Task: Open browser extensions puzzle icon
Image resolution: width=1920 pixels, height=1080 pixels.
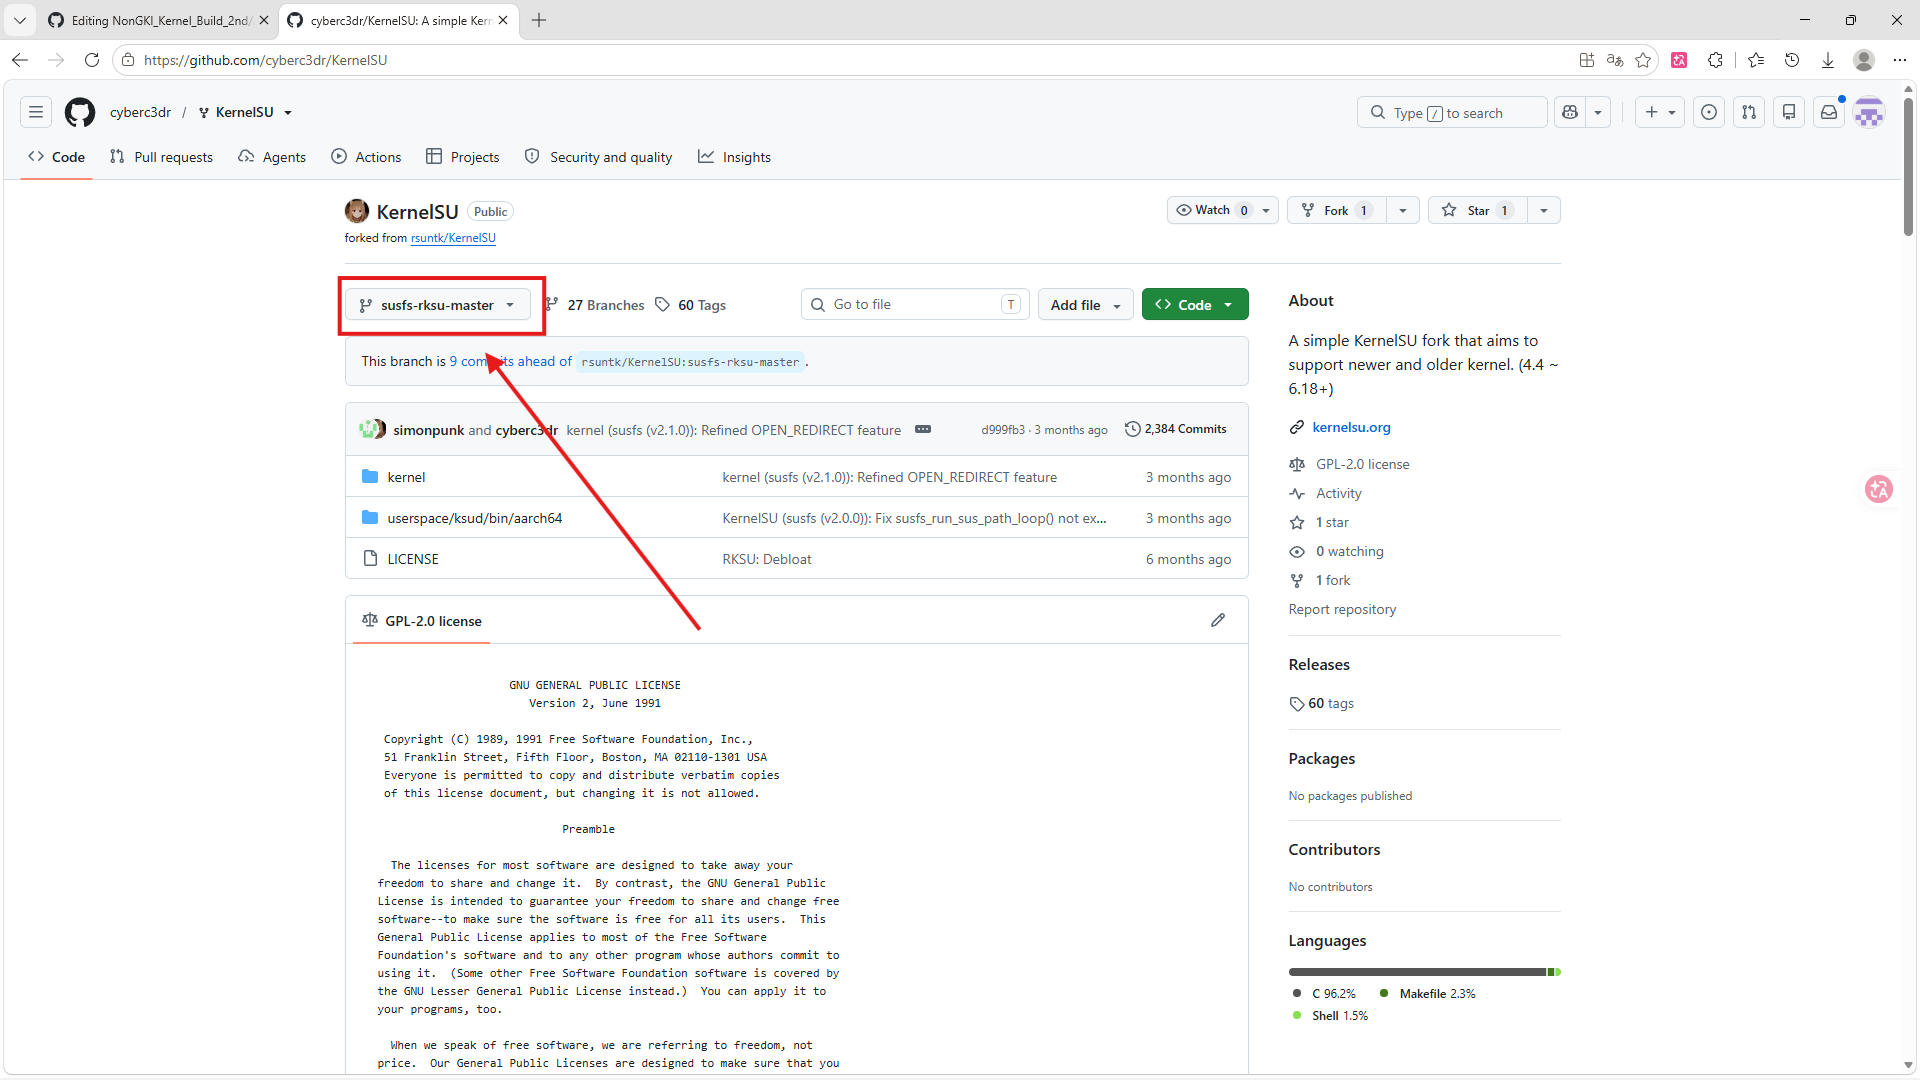Action: pos(1716,60)
